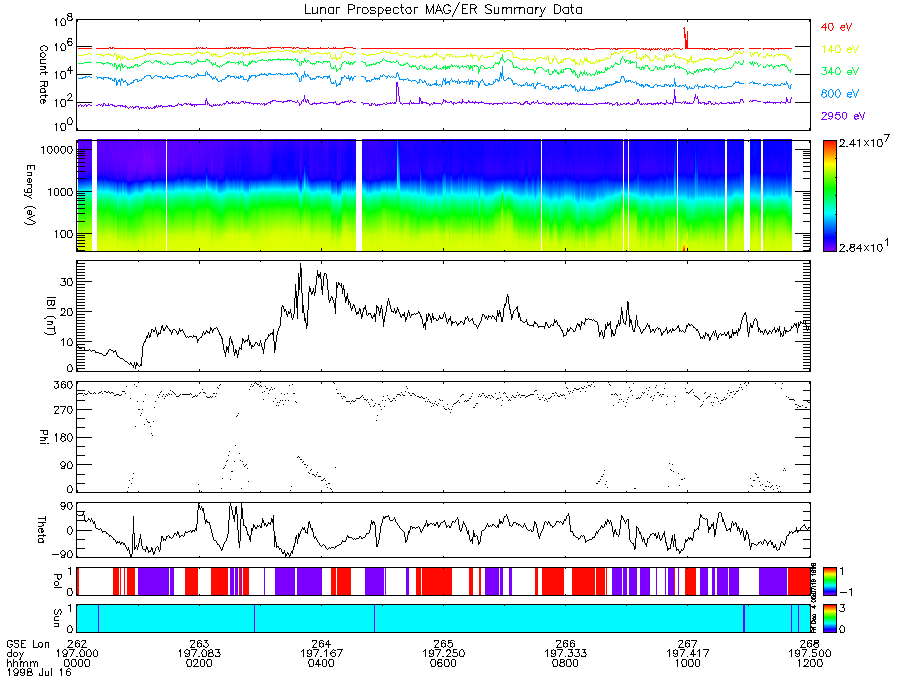The height and width of the screenshot is (700, 900).
Task: Click the '267' GSE longitude label
Action: tap(688, 644)
